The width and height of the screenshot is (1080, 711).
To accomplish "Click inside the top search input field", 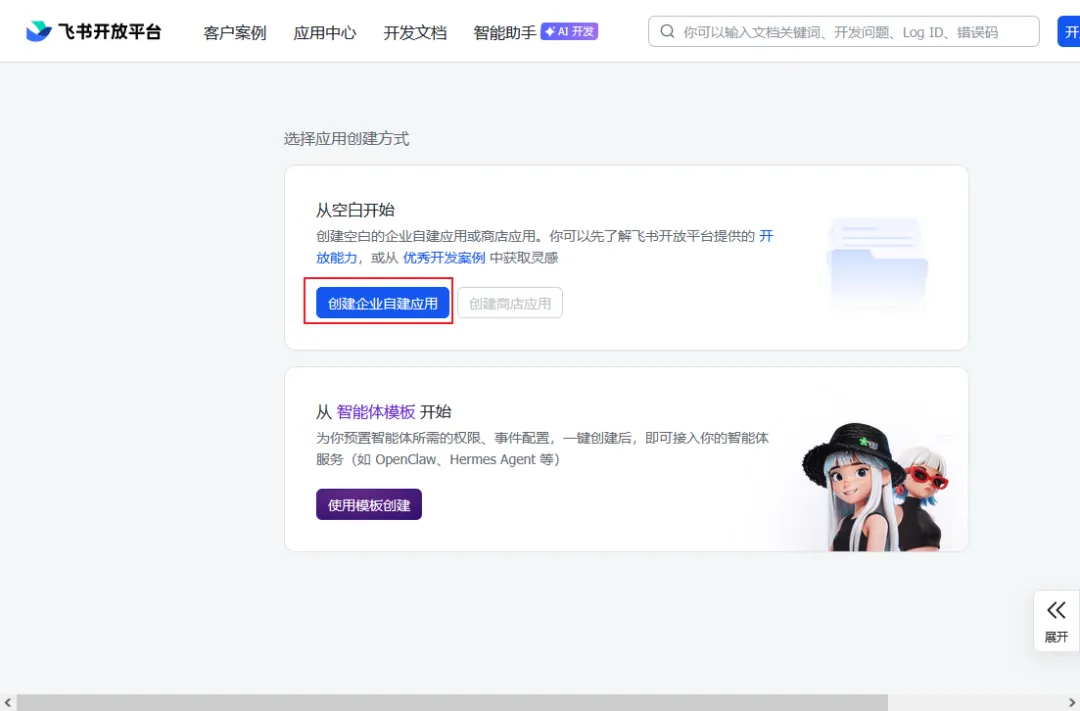I will coord(840,31).
